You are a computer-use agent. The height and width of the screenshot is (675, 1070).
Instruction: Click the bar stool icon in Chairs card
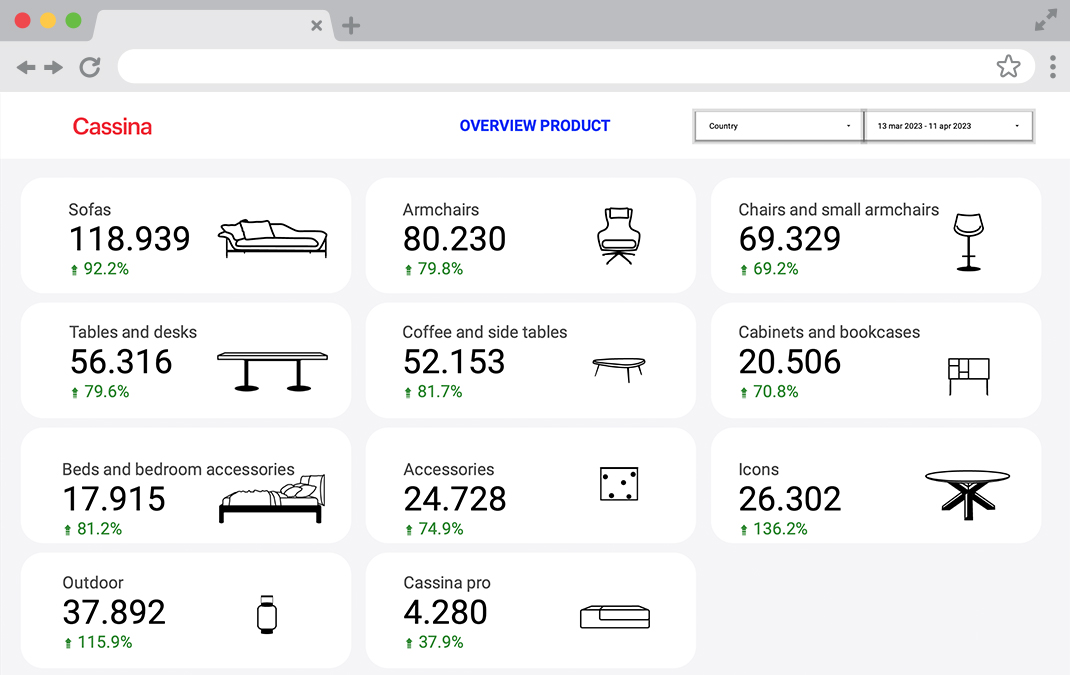[968, 242]
